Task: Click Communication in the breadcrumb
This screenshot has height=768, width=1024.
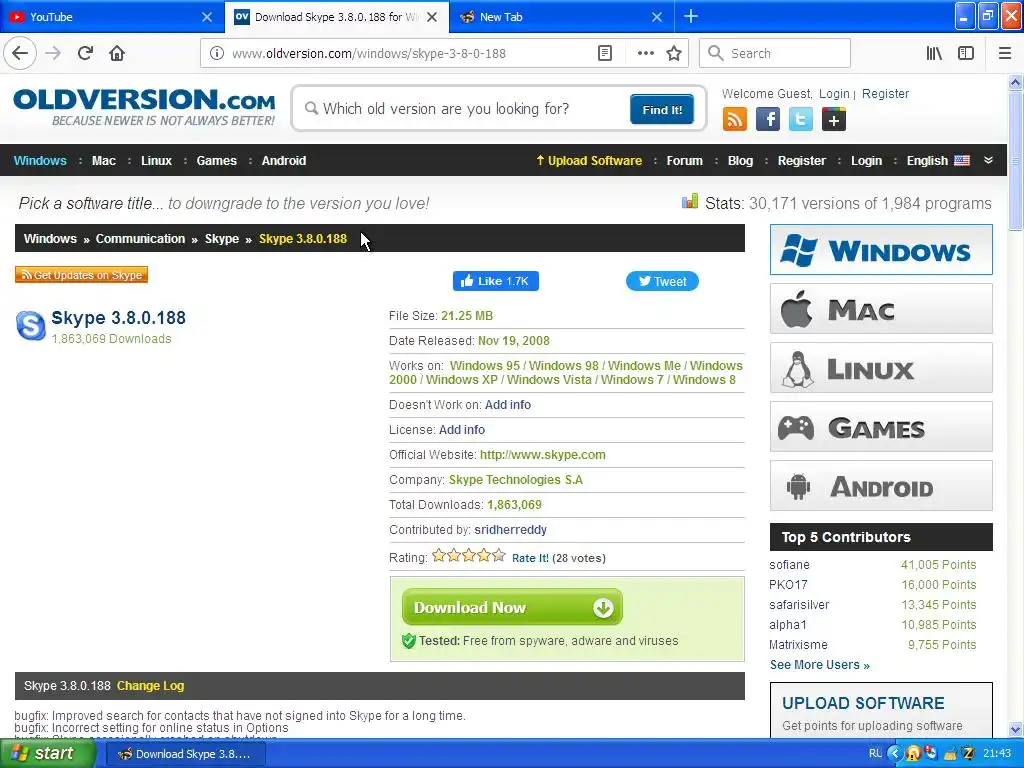Action: point(140,238)
